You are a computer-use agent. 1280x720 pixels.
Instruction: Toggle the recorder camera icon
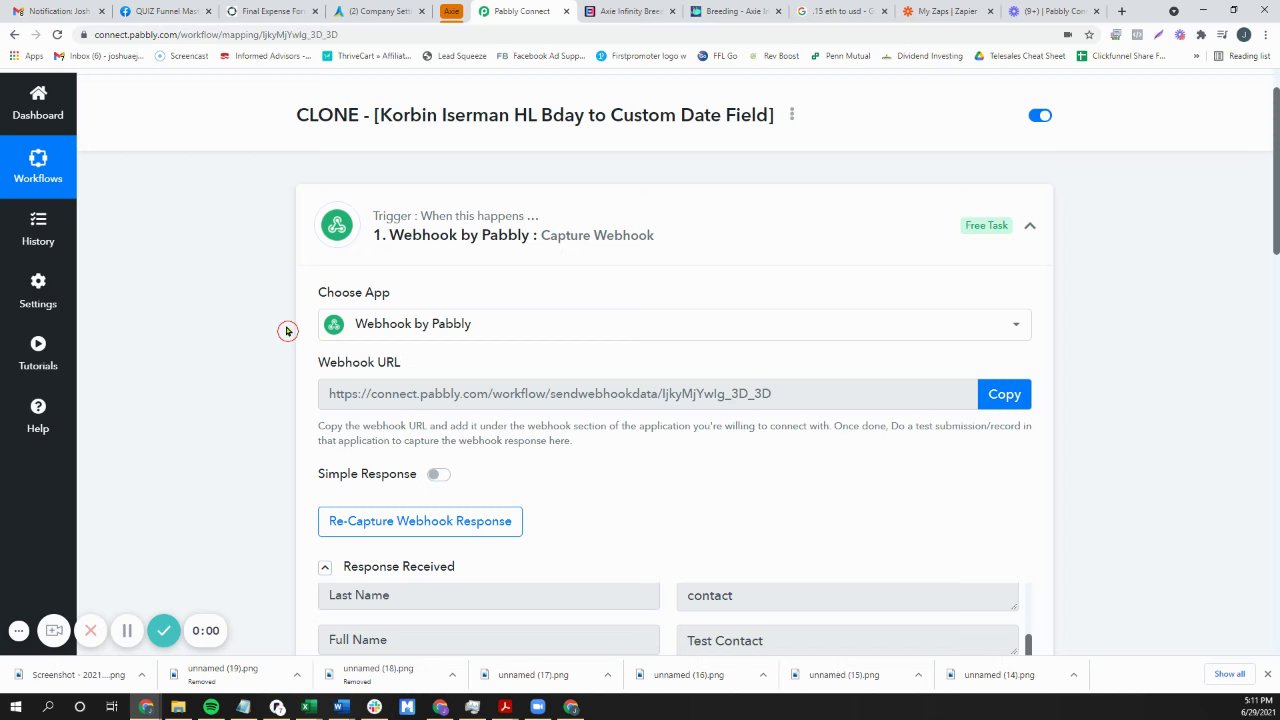tap(54, 631)
